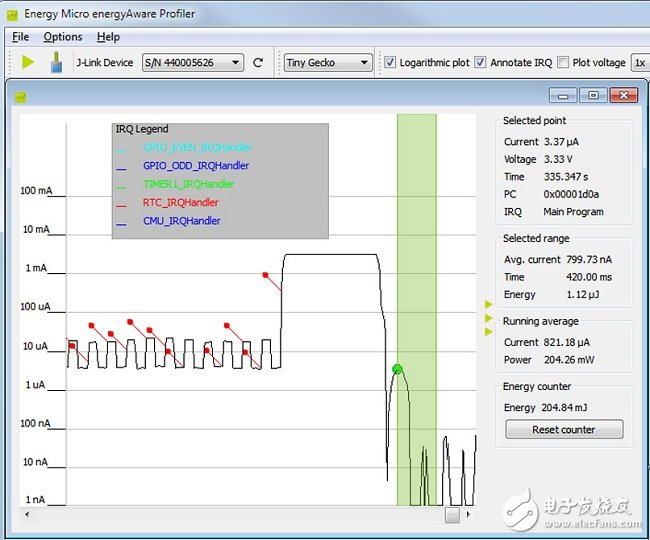Open the J-Link serial number dropdown

(x=192, y=62)
